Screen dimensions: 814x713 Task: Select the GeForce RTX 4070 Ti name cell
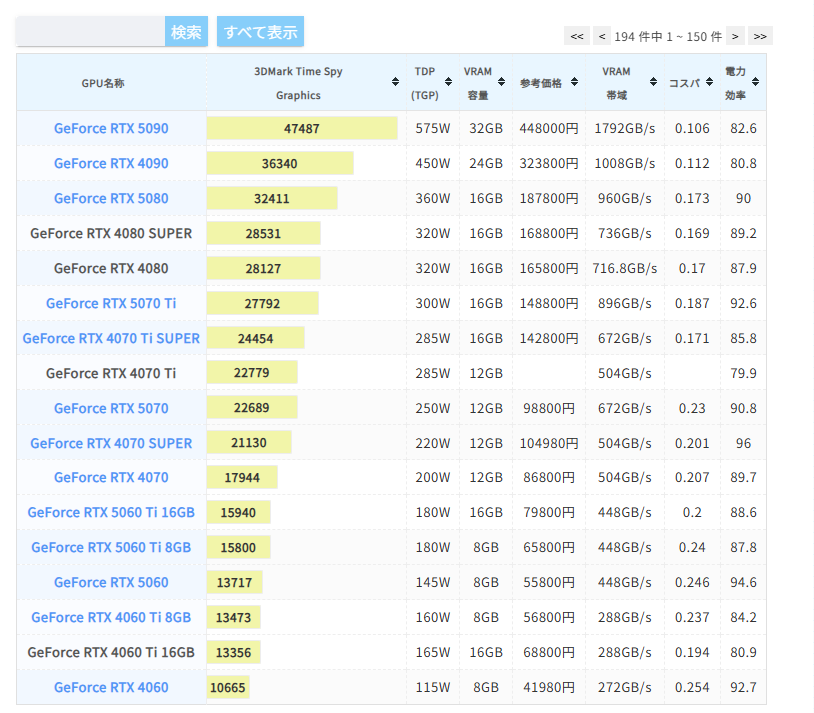(x=111, y=373)
